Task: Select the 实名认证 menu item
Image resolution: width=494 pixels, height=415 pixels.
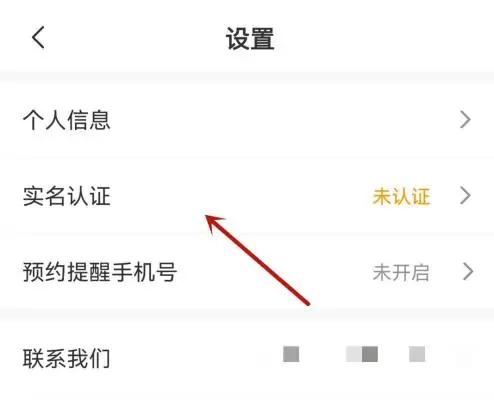Action: click(247, 196)
